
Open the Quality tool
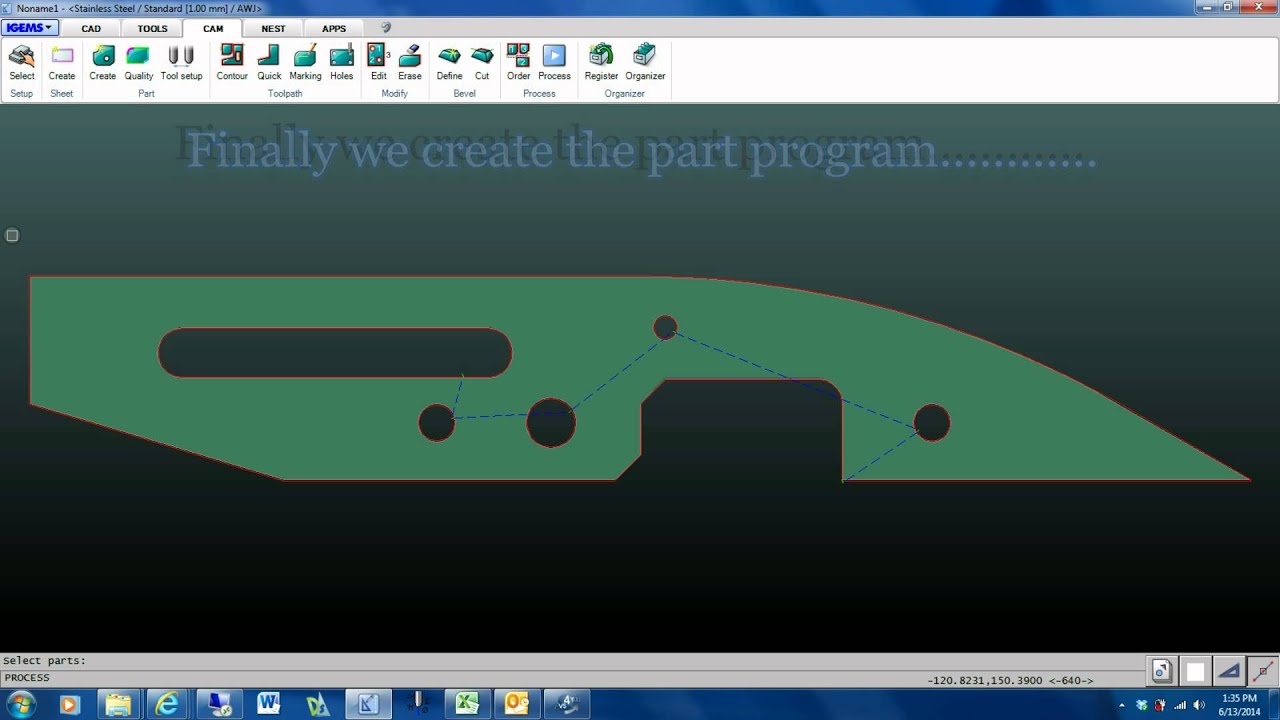click(x=138, y=62)
